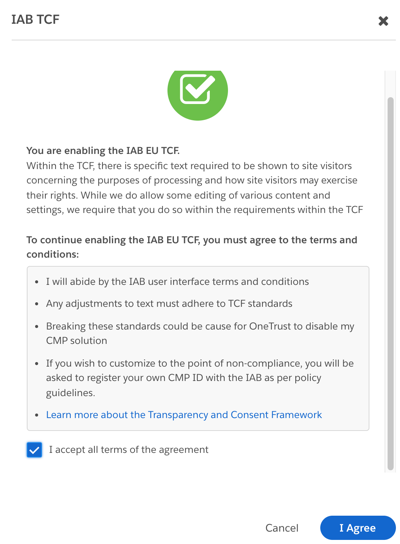Image resolution: width=400 pixels, height=544 pixels.
Task: Cancel enabling the IAB TCF
Action: (282, 528)
